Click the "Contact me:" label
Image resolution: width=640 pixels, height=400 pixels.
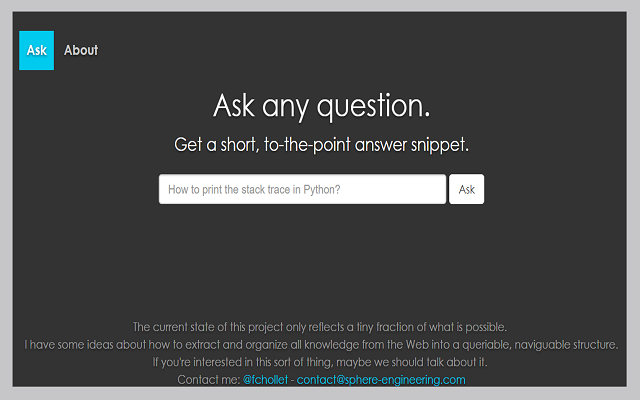click(208, 380)
